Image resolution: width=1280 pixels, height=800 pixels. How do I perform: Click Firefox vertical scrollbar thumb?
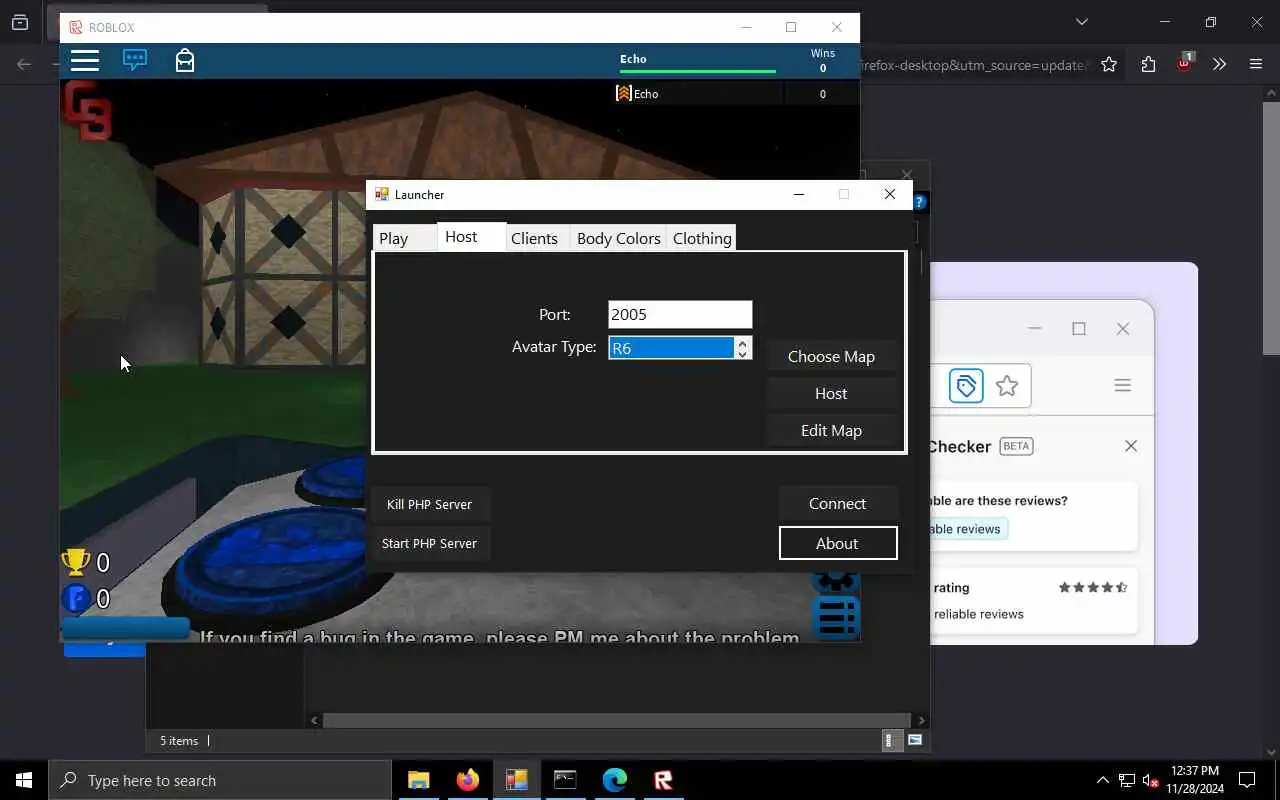1271,227
